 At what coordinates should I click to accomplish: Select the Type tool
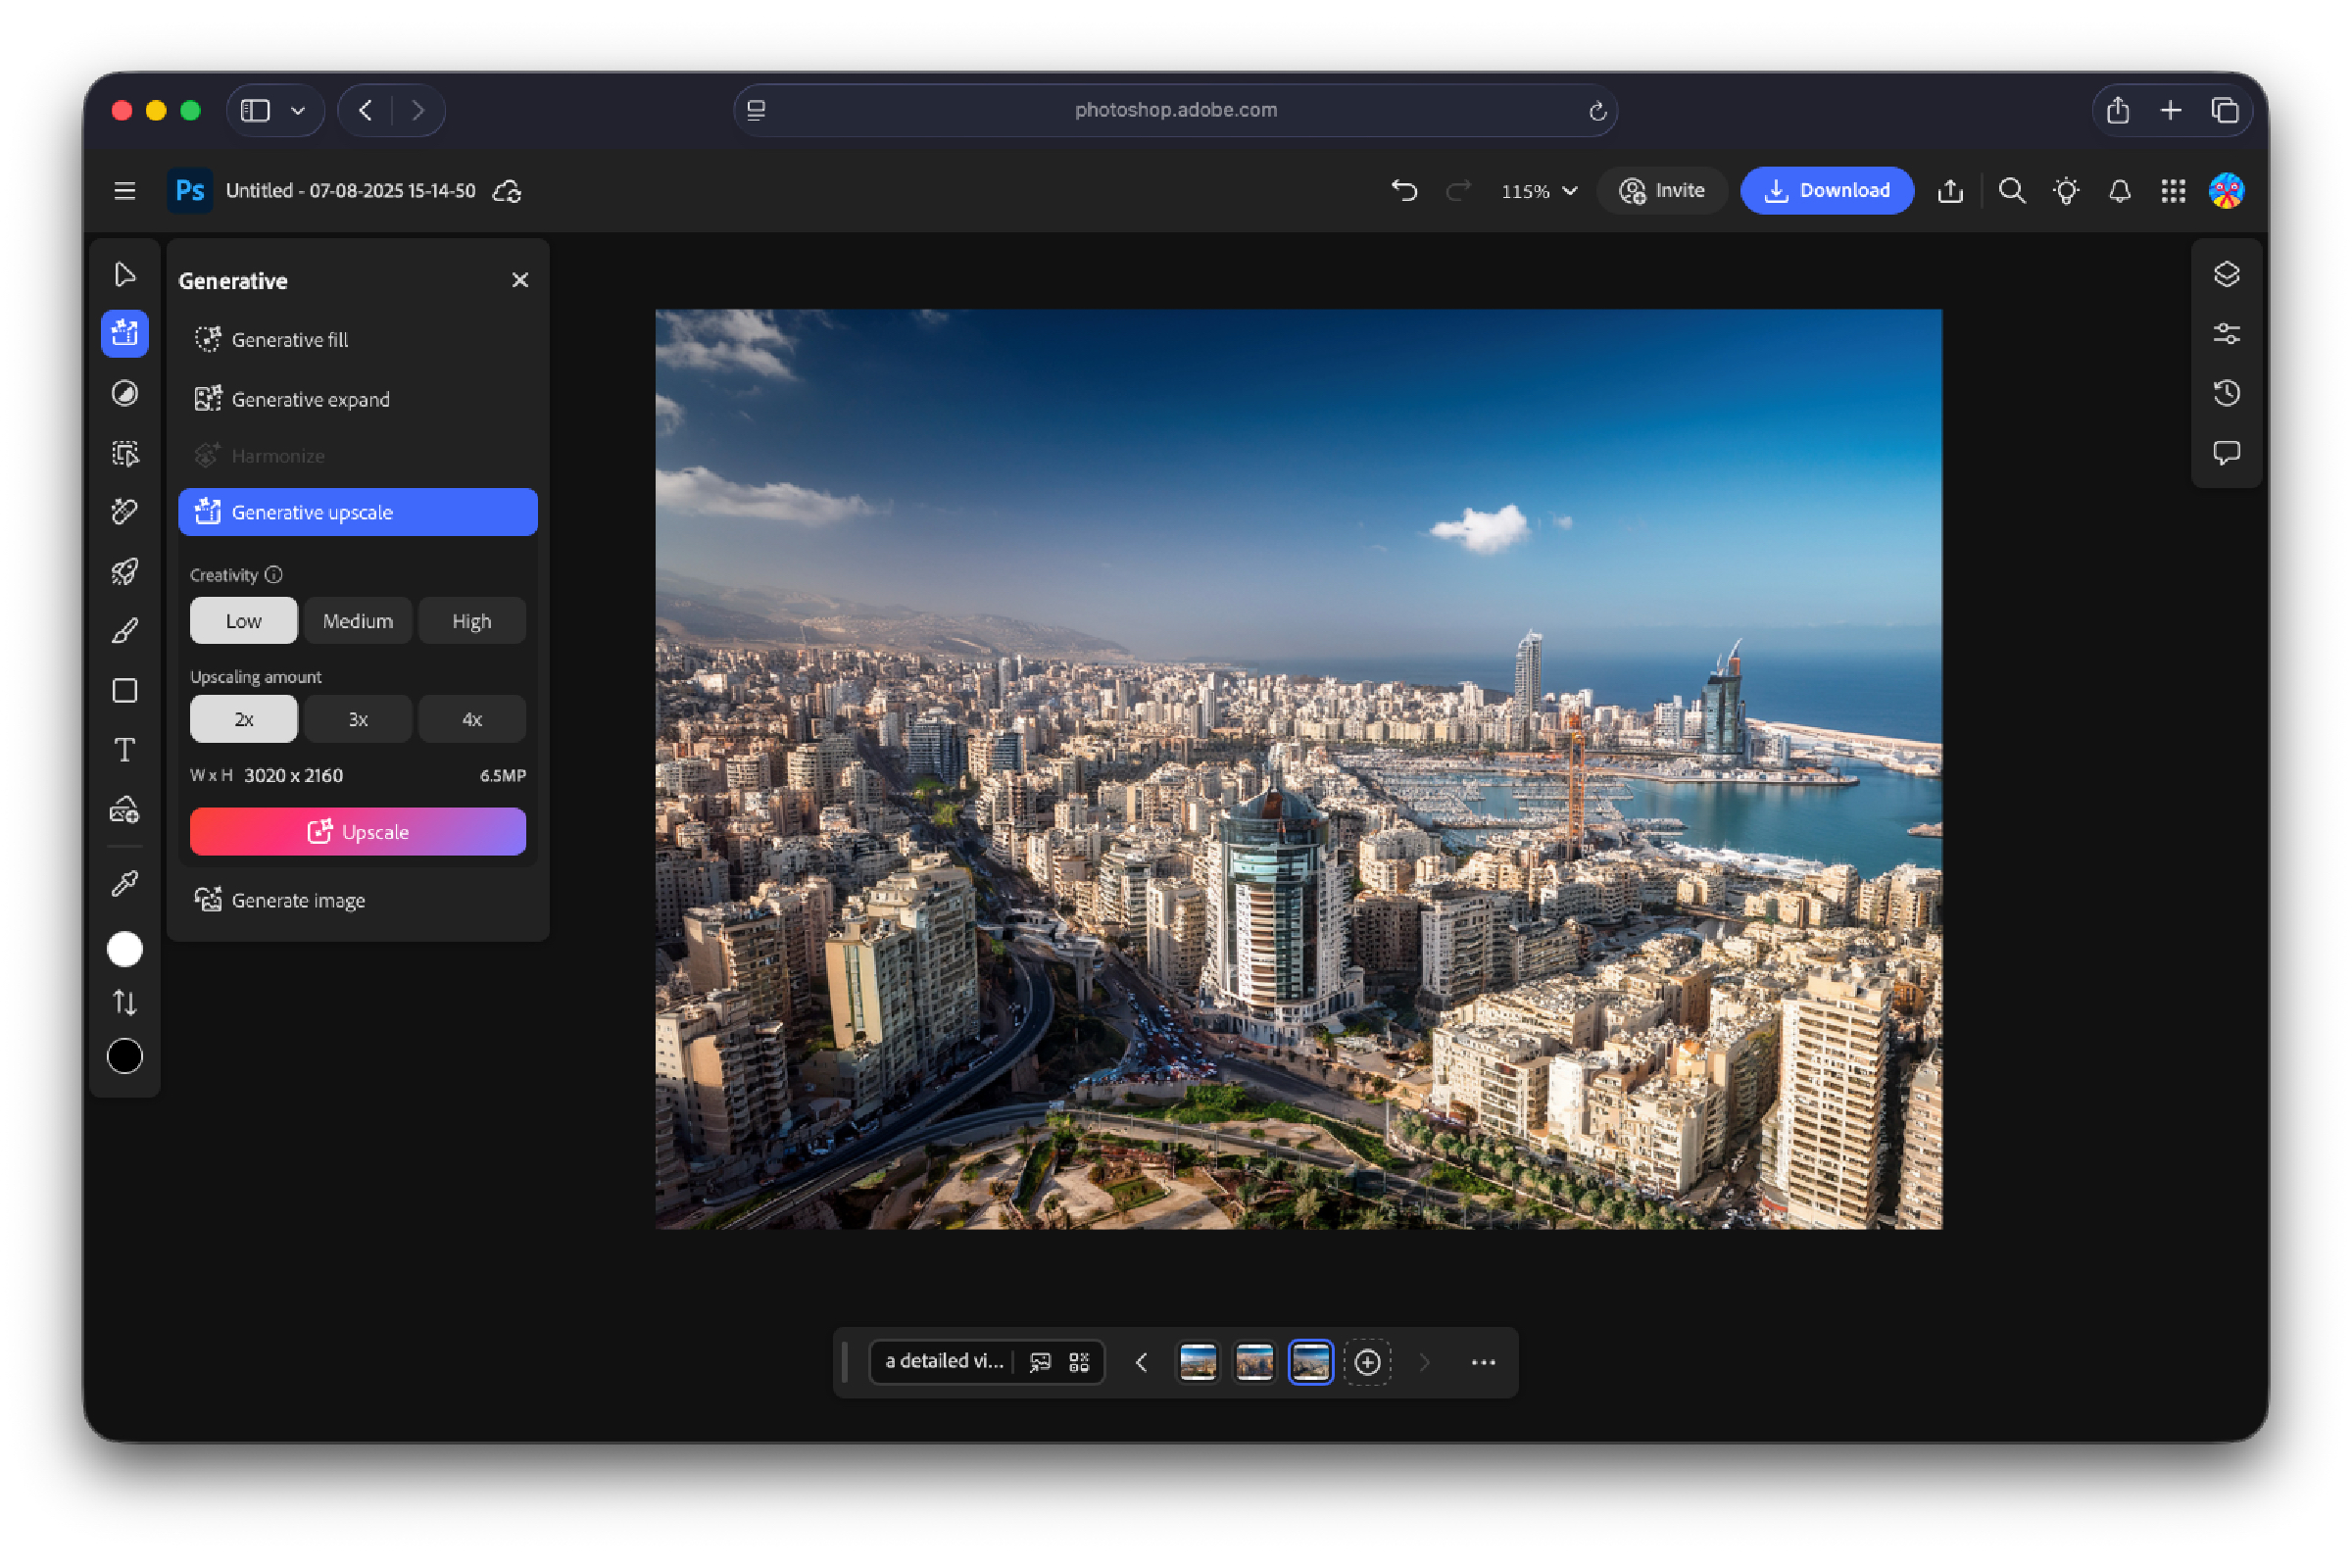(x=125, y=750)
